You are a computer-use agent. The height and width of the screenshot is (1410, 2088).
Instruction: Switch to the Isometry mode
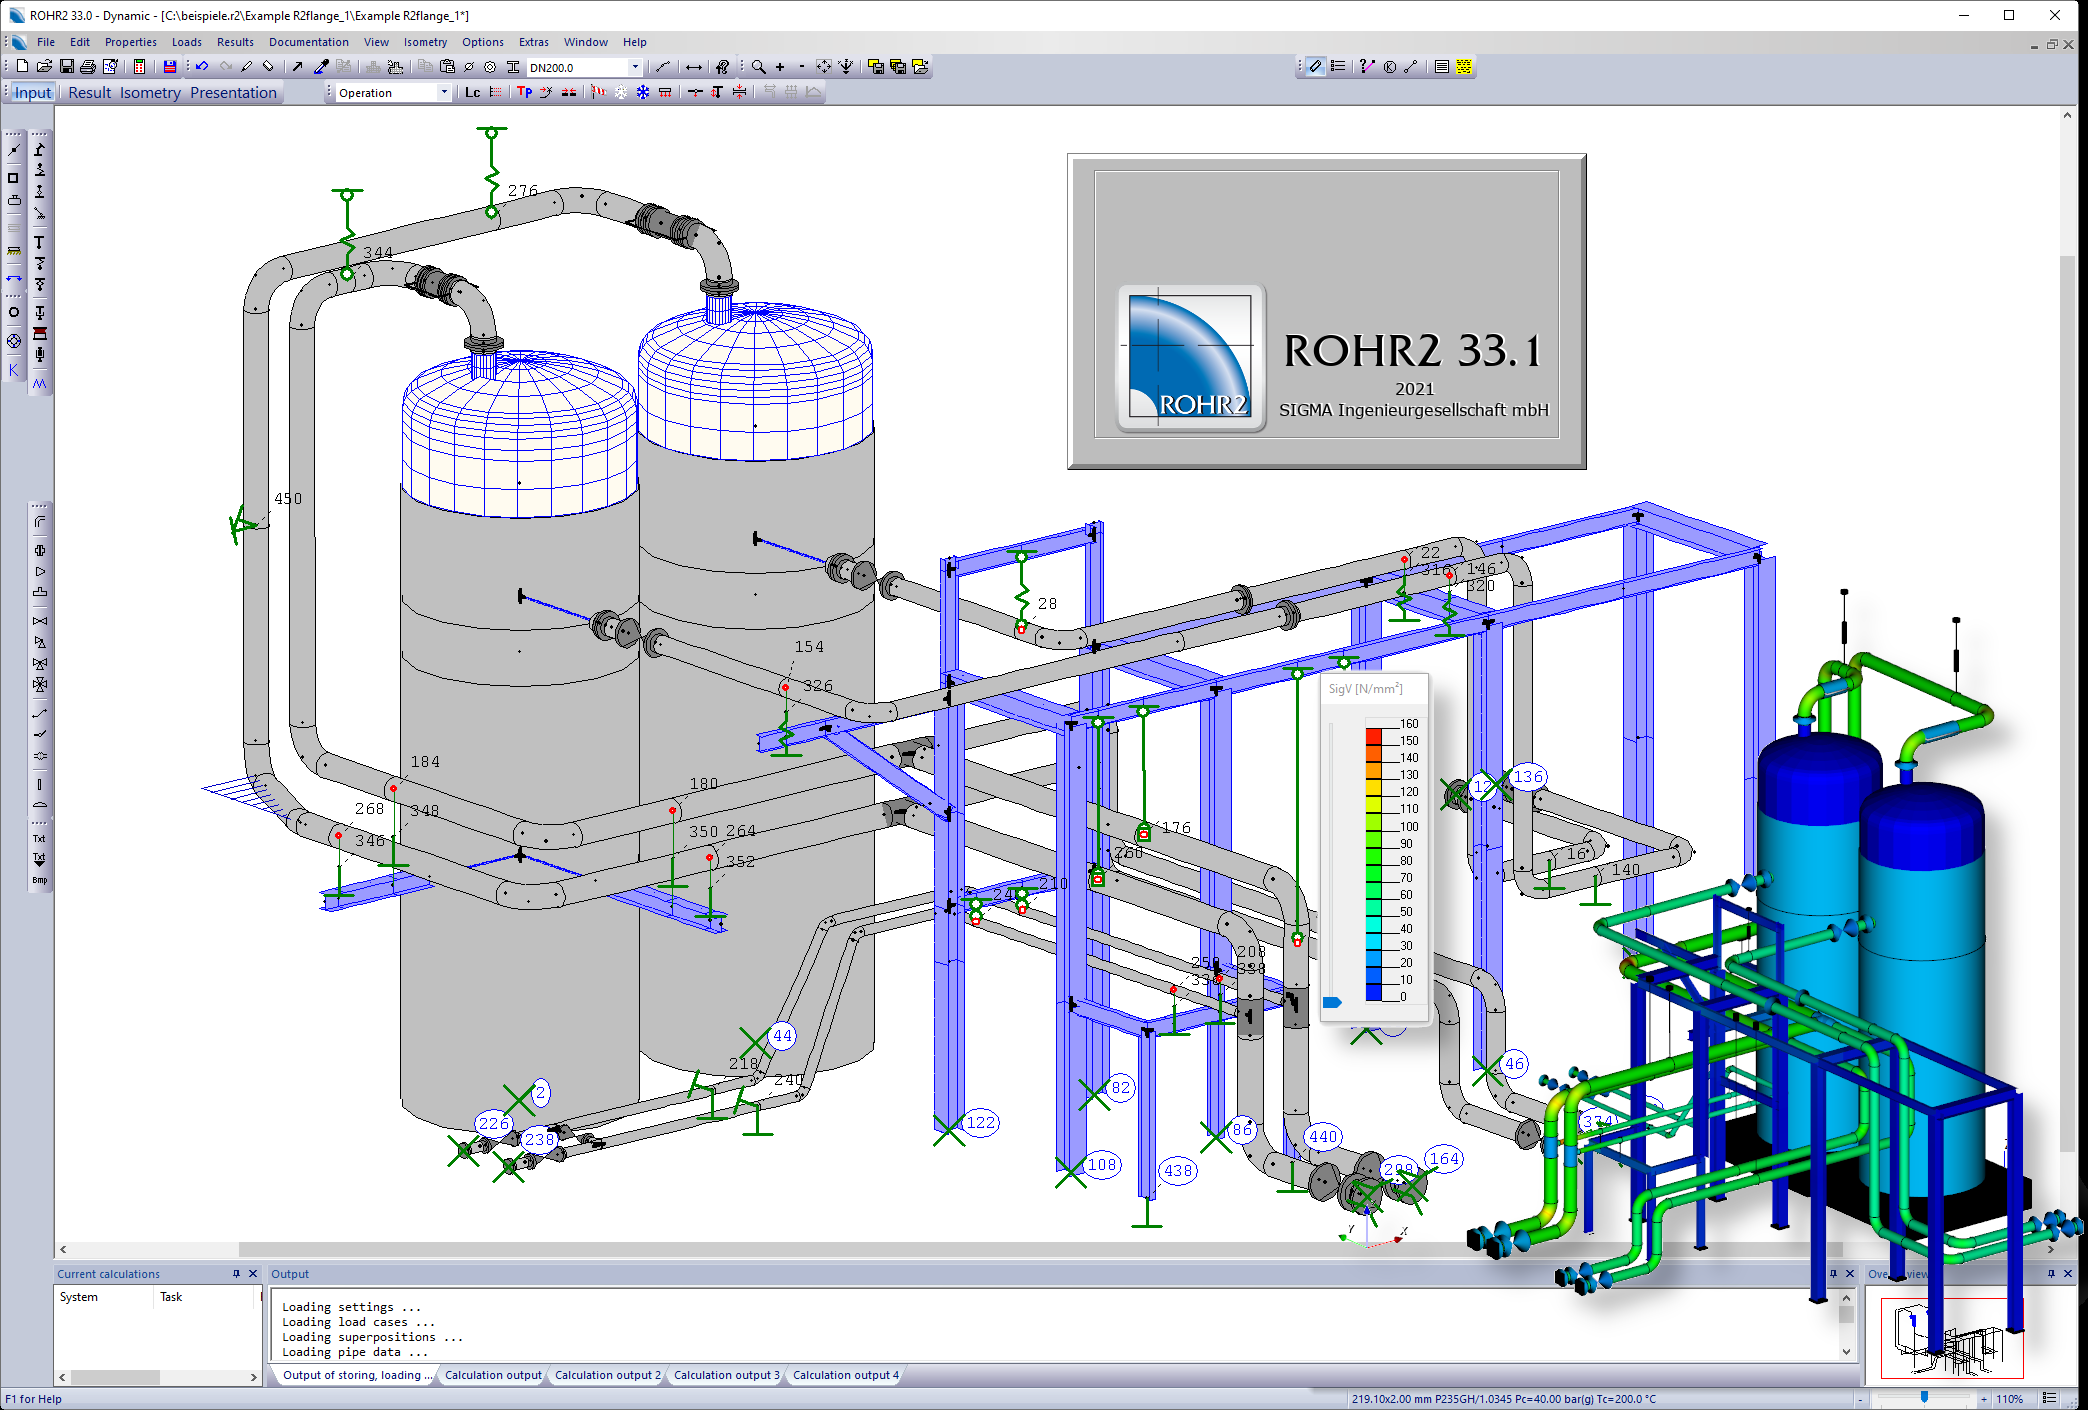[150, 93]
